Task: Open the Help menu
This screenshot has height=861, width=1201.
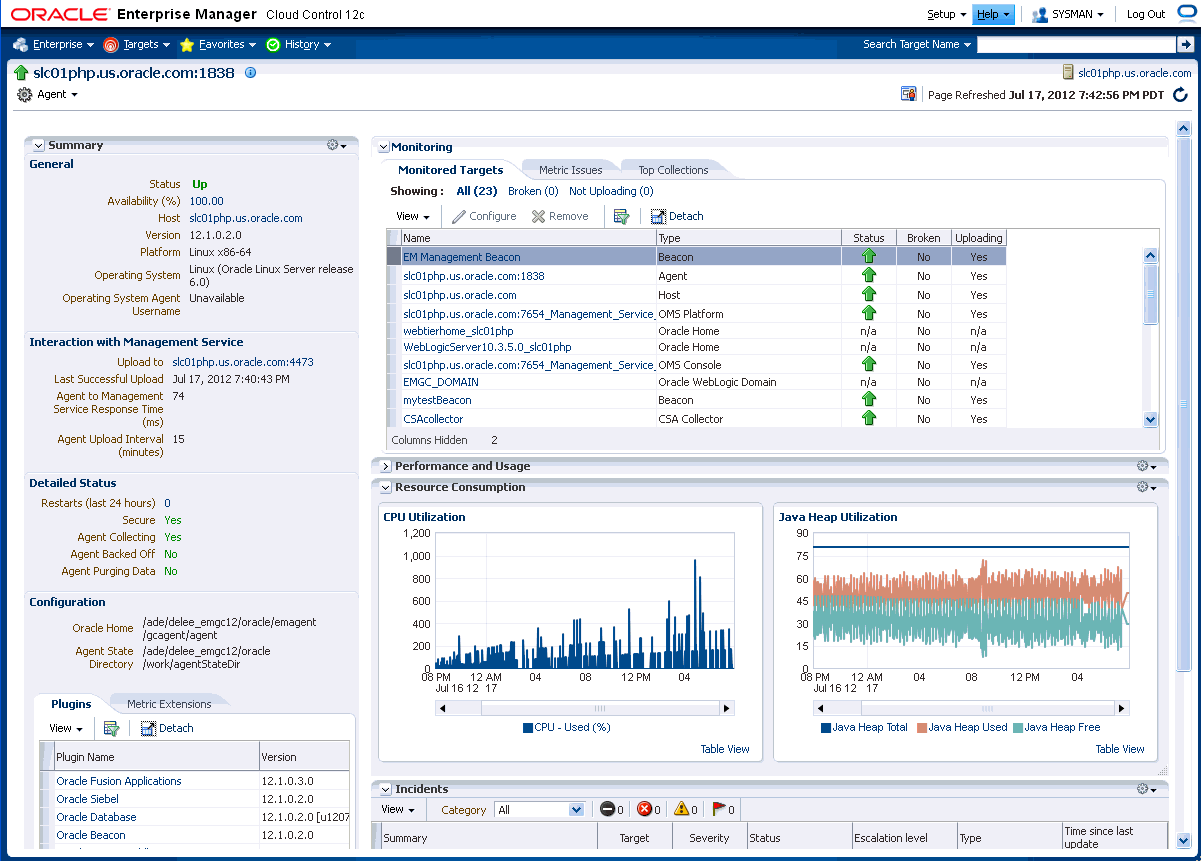Action: [x=993, y=14]
